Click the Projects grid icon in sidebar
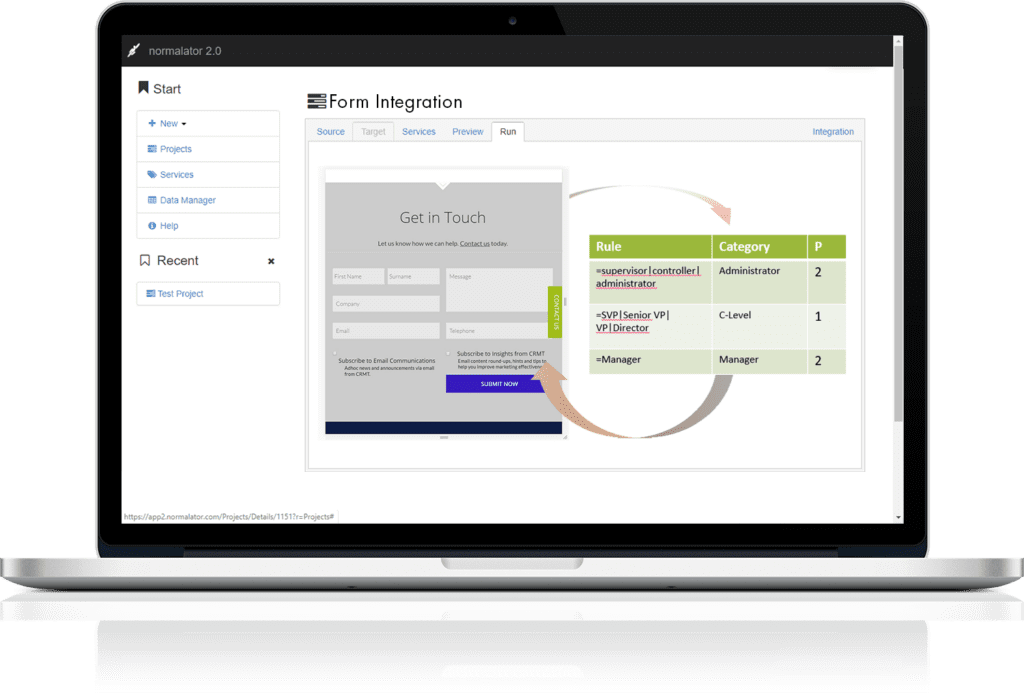1024x693 pixels. click(x=152, y=148)
